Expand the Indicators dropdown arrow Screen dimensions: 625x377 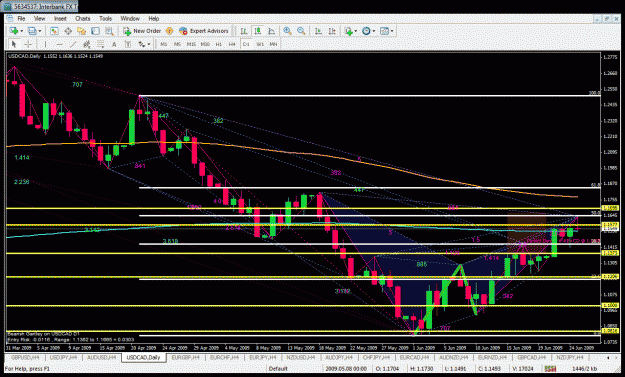point(356,31)
